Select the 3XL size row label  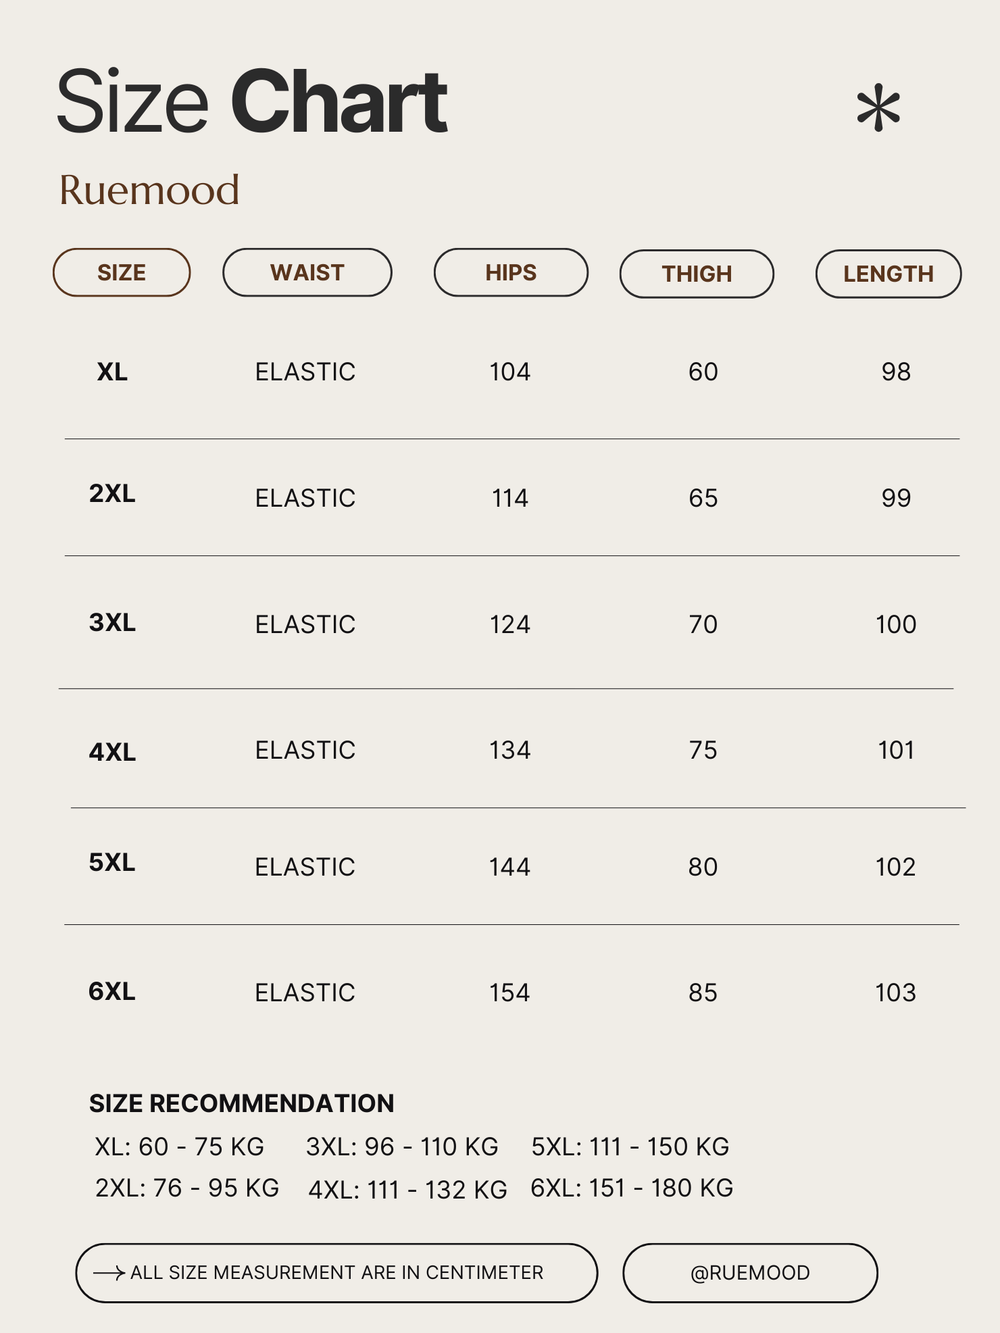click(112, 622)
